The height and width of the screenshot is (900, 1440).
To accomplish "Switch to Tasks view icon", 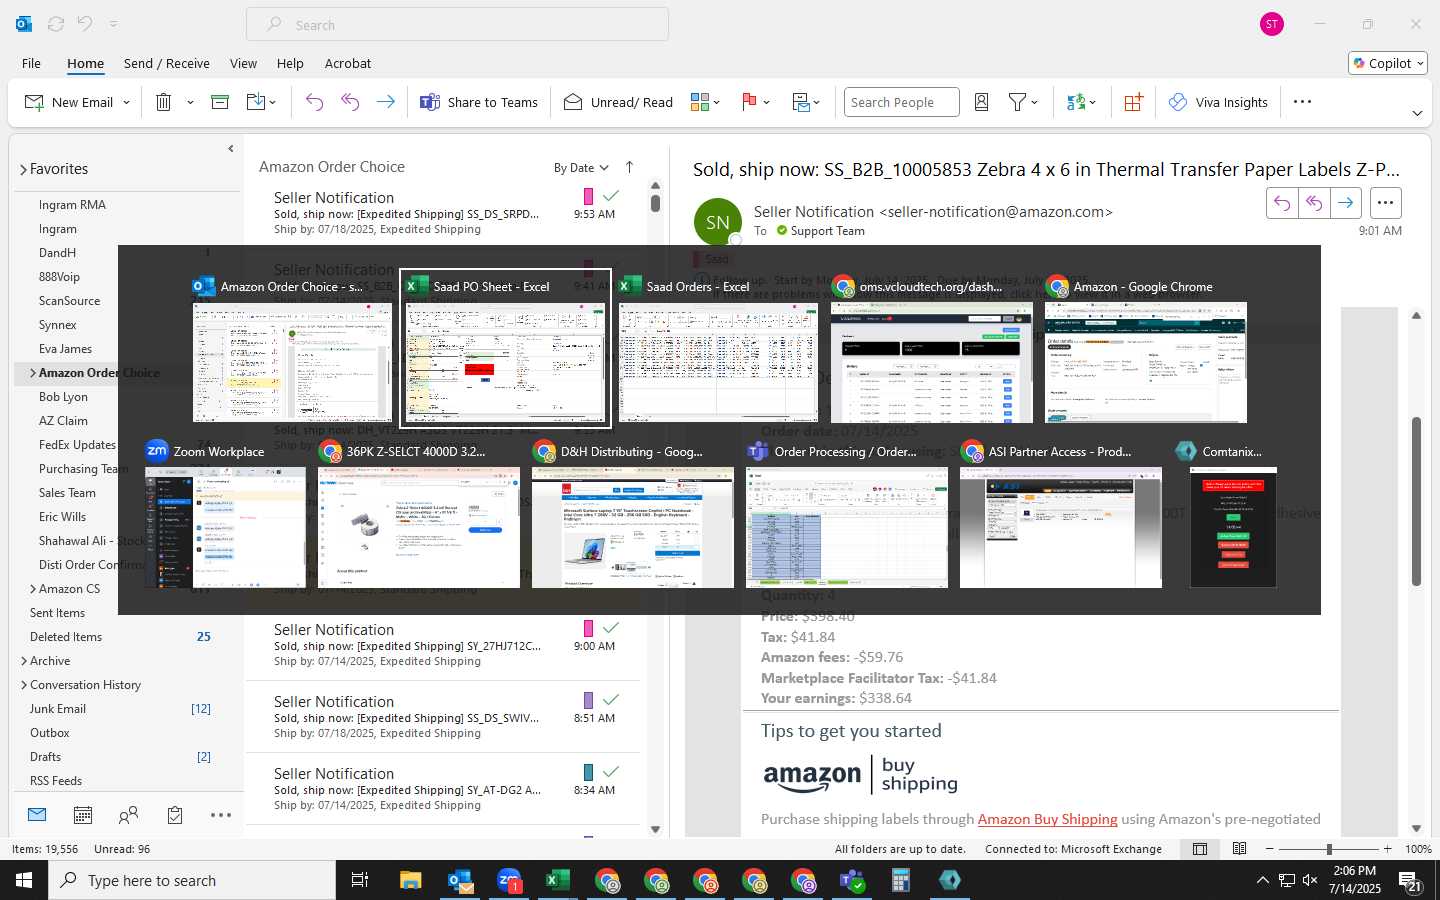I will tap(175, 815).
